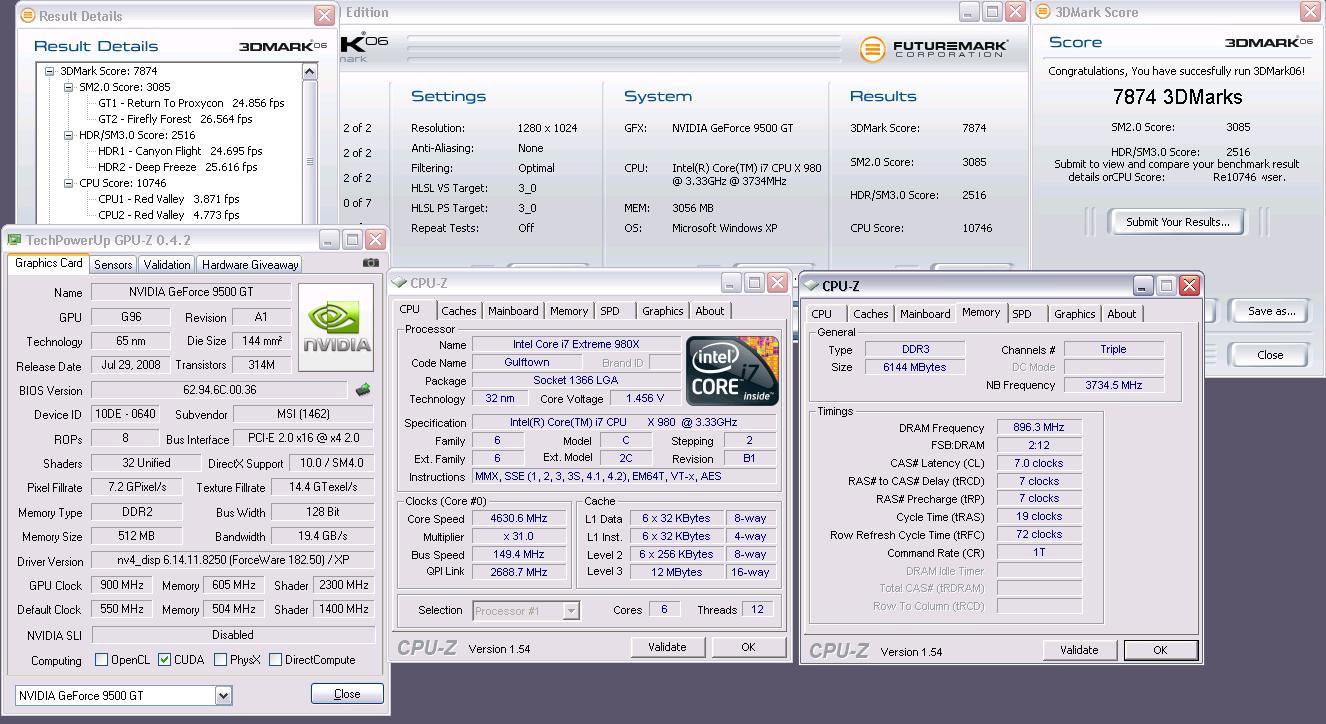This screenshot has width=1326, height=724.
Task: Enable the OpenCL checkbox
Action: pos(101,660)
